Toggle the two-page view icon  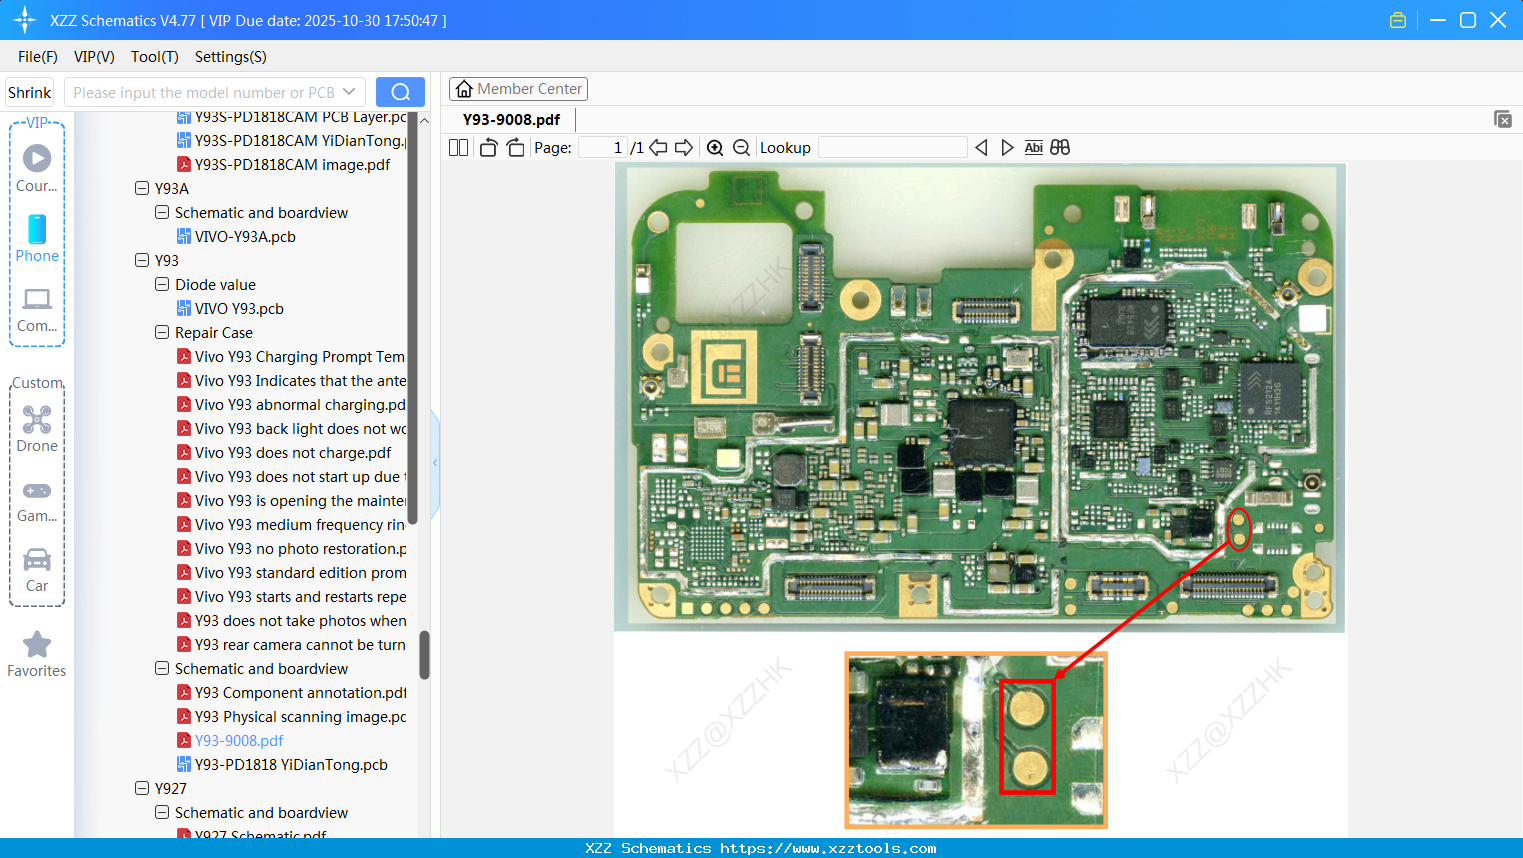pos(459,147)
